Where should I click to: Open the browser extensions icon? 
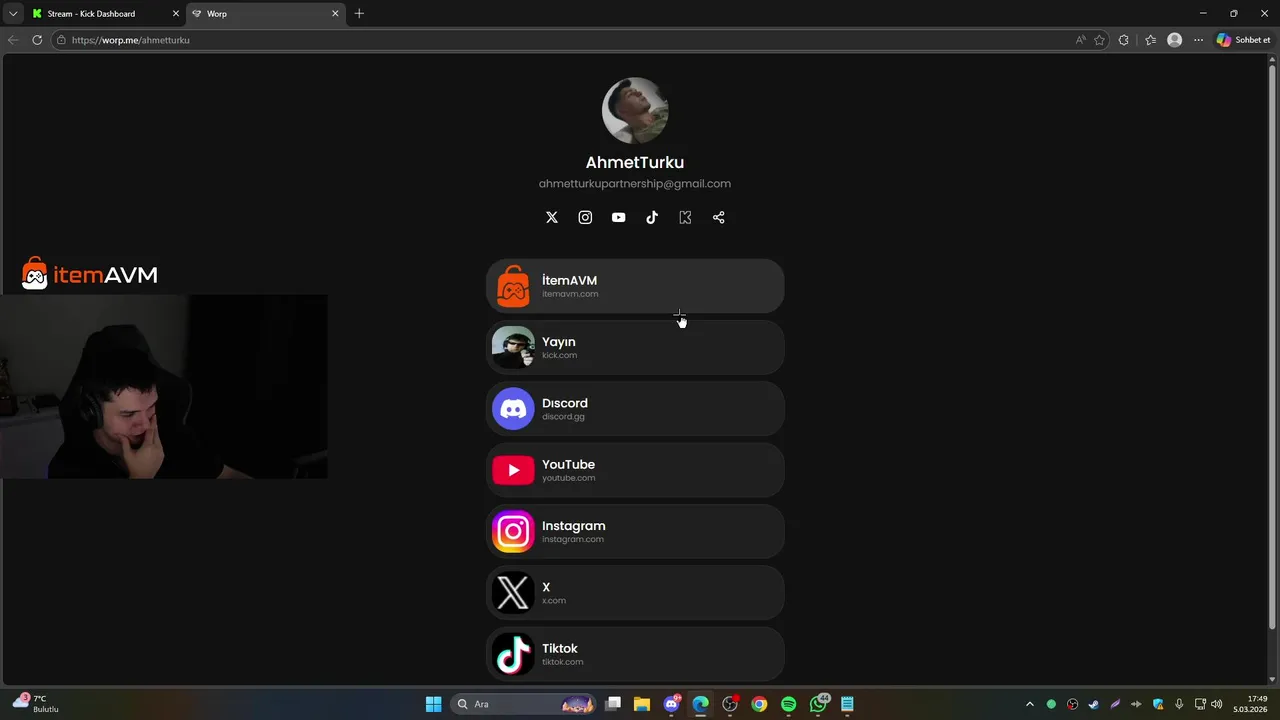pyautogui.click(x=1124, y=40)
